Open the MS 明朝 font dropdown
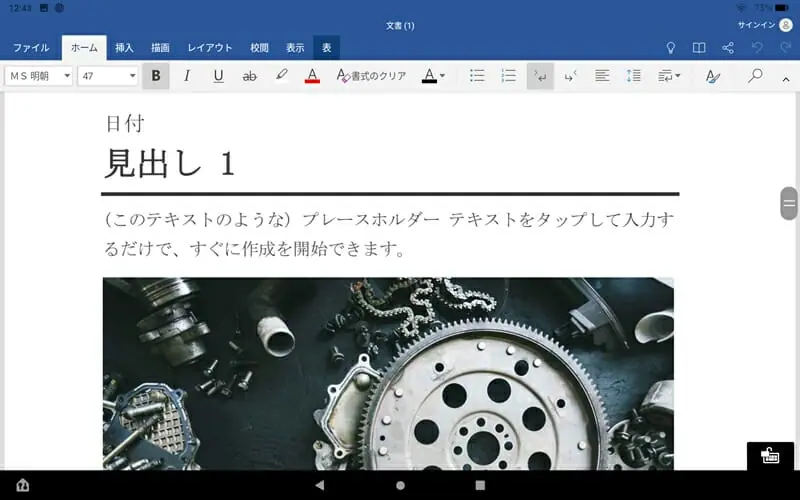The image size is (800, 500). [x=40, y=76]
